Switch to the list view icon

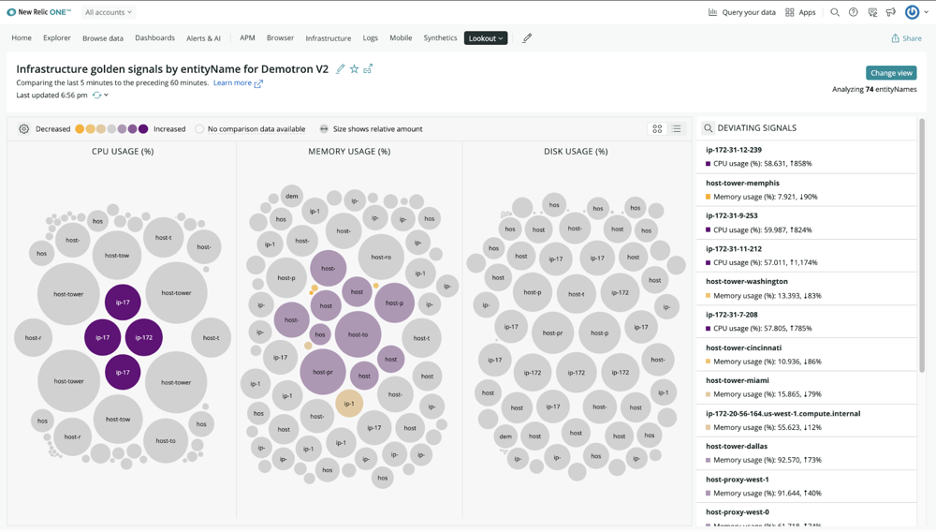(677, 129)
